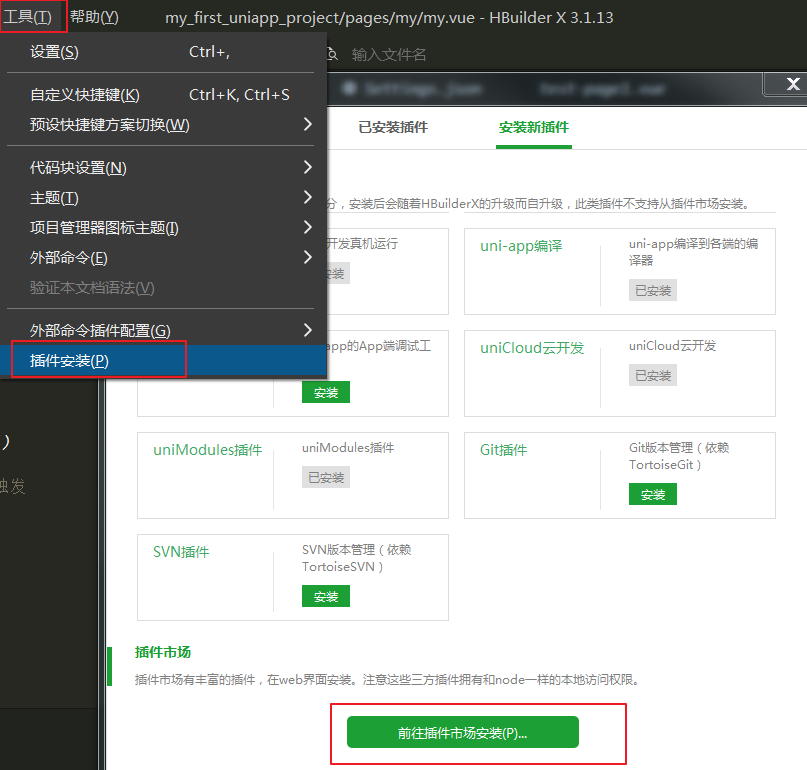Install the Git插件 plugin

(653, 494)
